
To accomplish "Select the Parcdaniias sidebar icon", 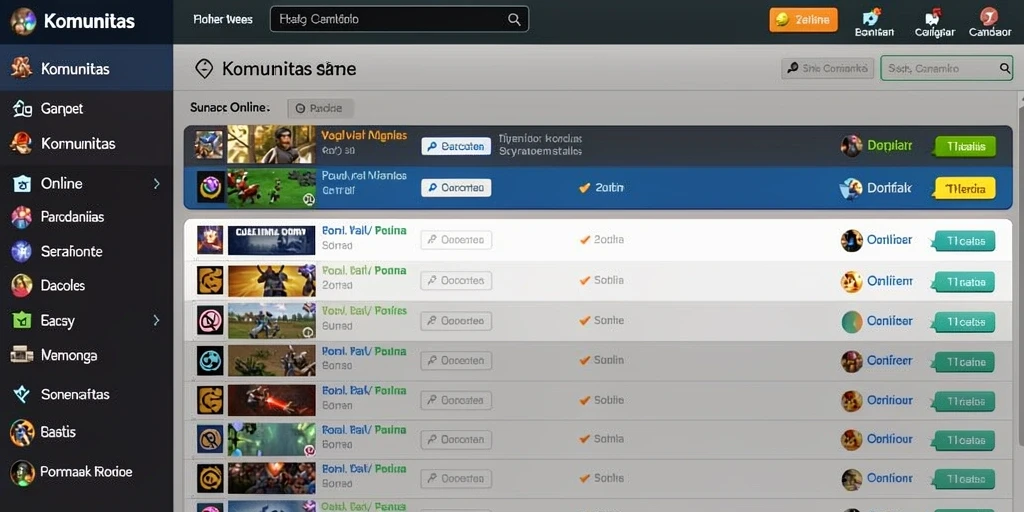I will tap(22, 217).
